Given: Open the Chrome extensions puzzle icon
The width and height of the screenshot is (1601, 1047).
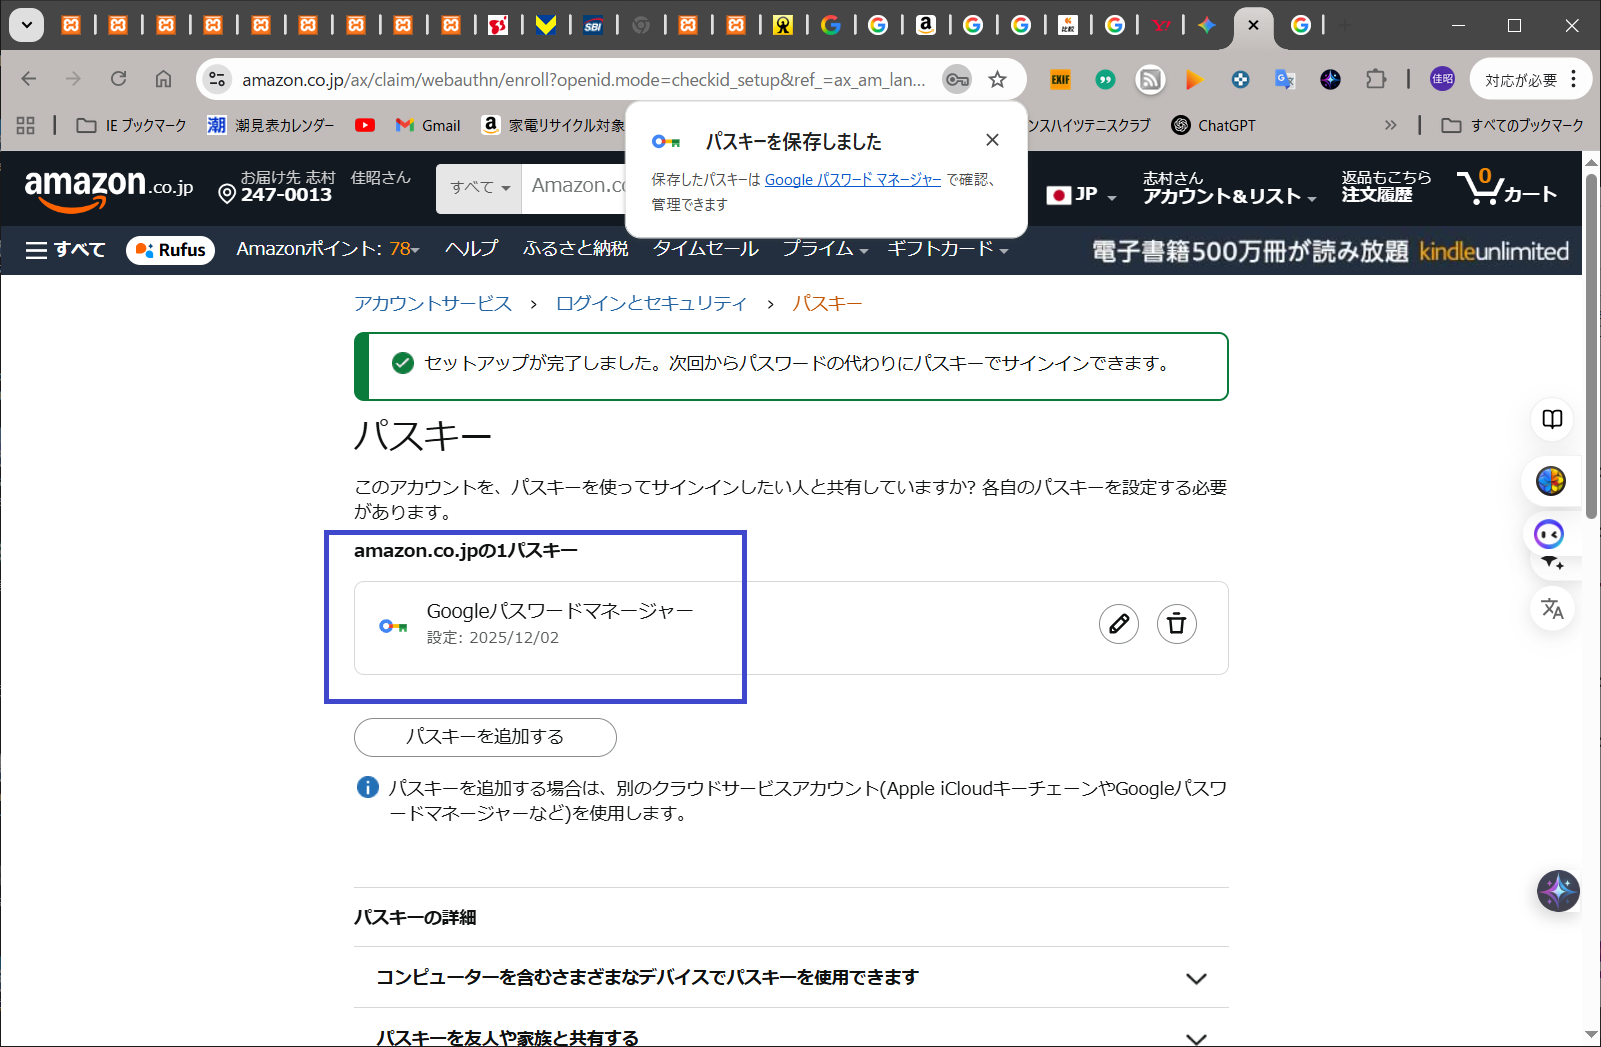Looking at the screenshot, I should (1376, 79).
